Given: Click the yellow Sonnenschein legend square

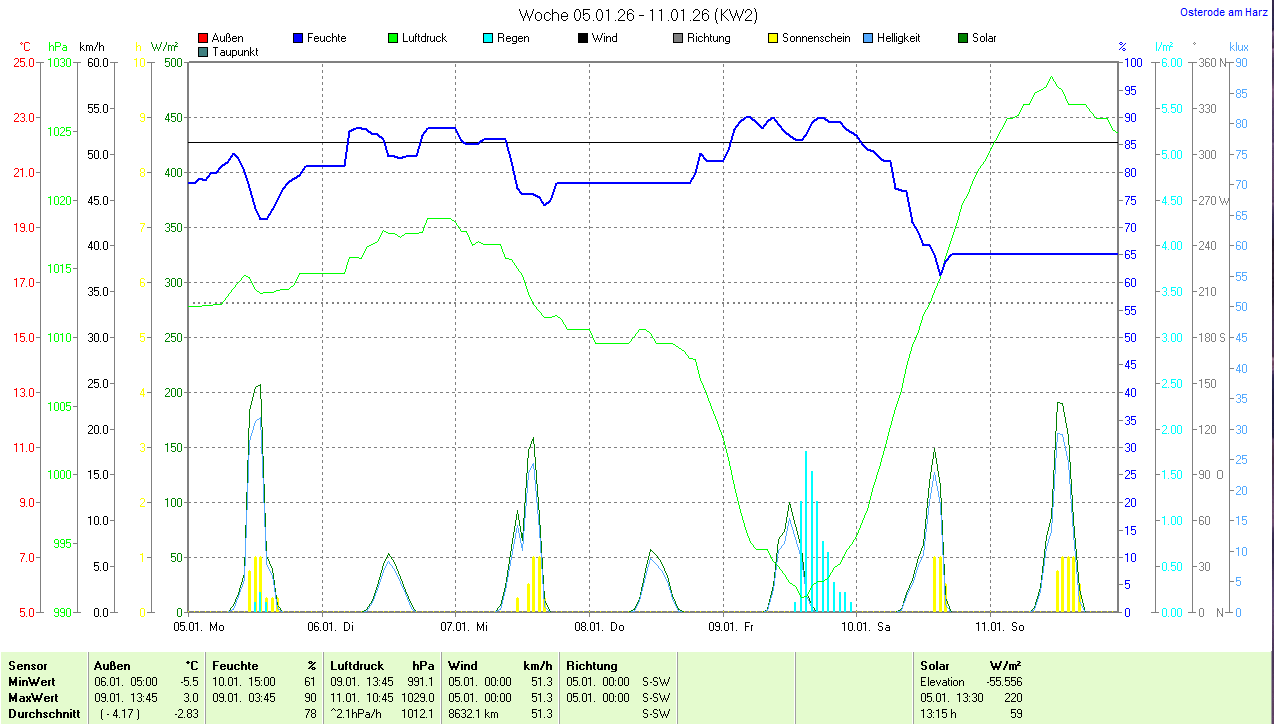Looking at the screenshot, I should [x=772, y=38].
